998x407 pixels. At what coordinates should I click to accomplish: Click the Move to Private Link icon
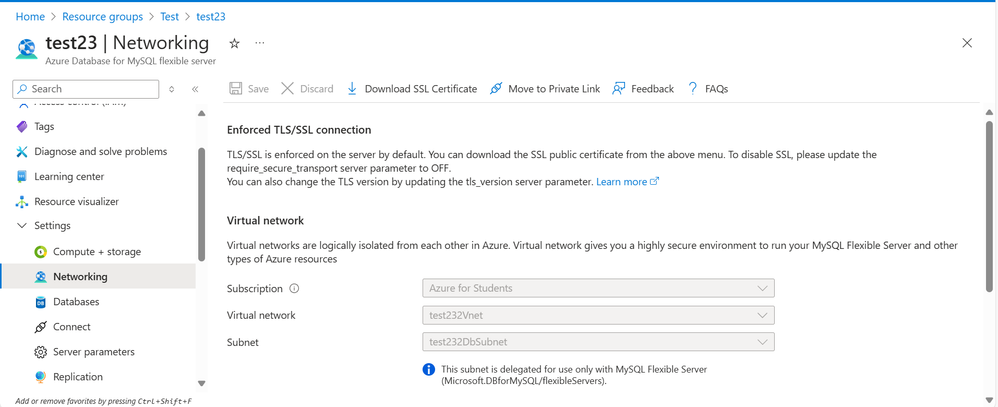[496, 89]
